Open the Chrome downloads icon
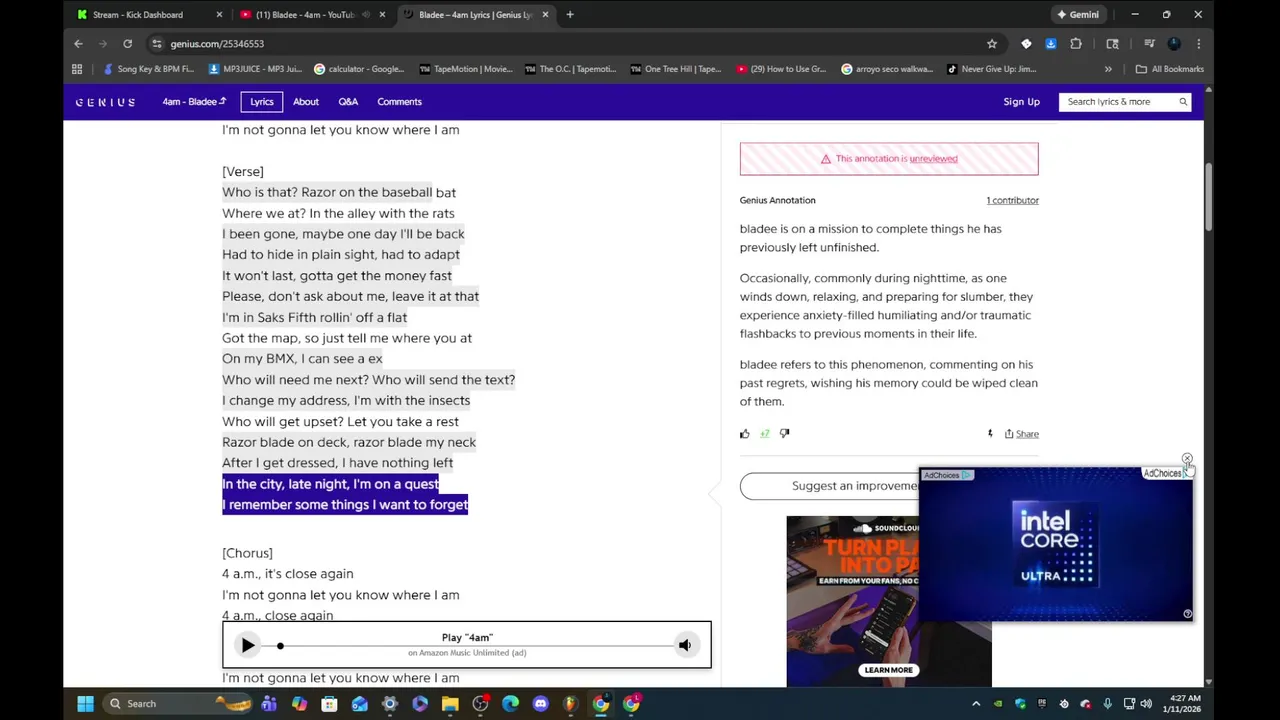 [x=1051, y=44]
